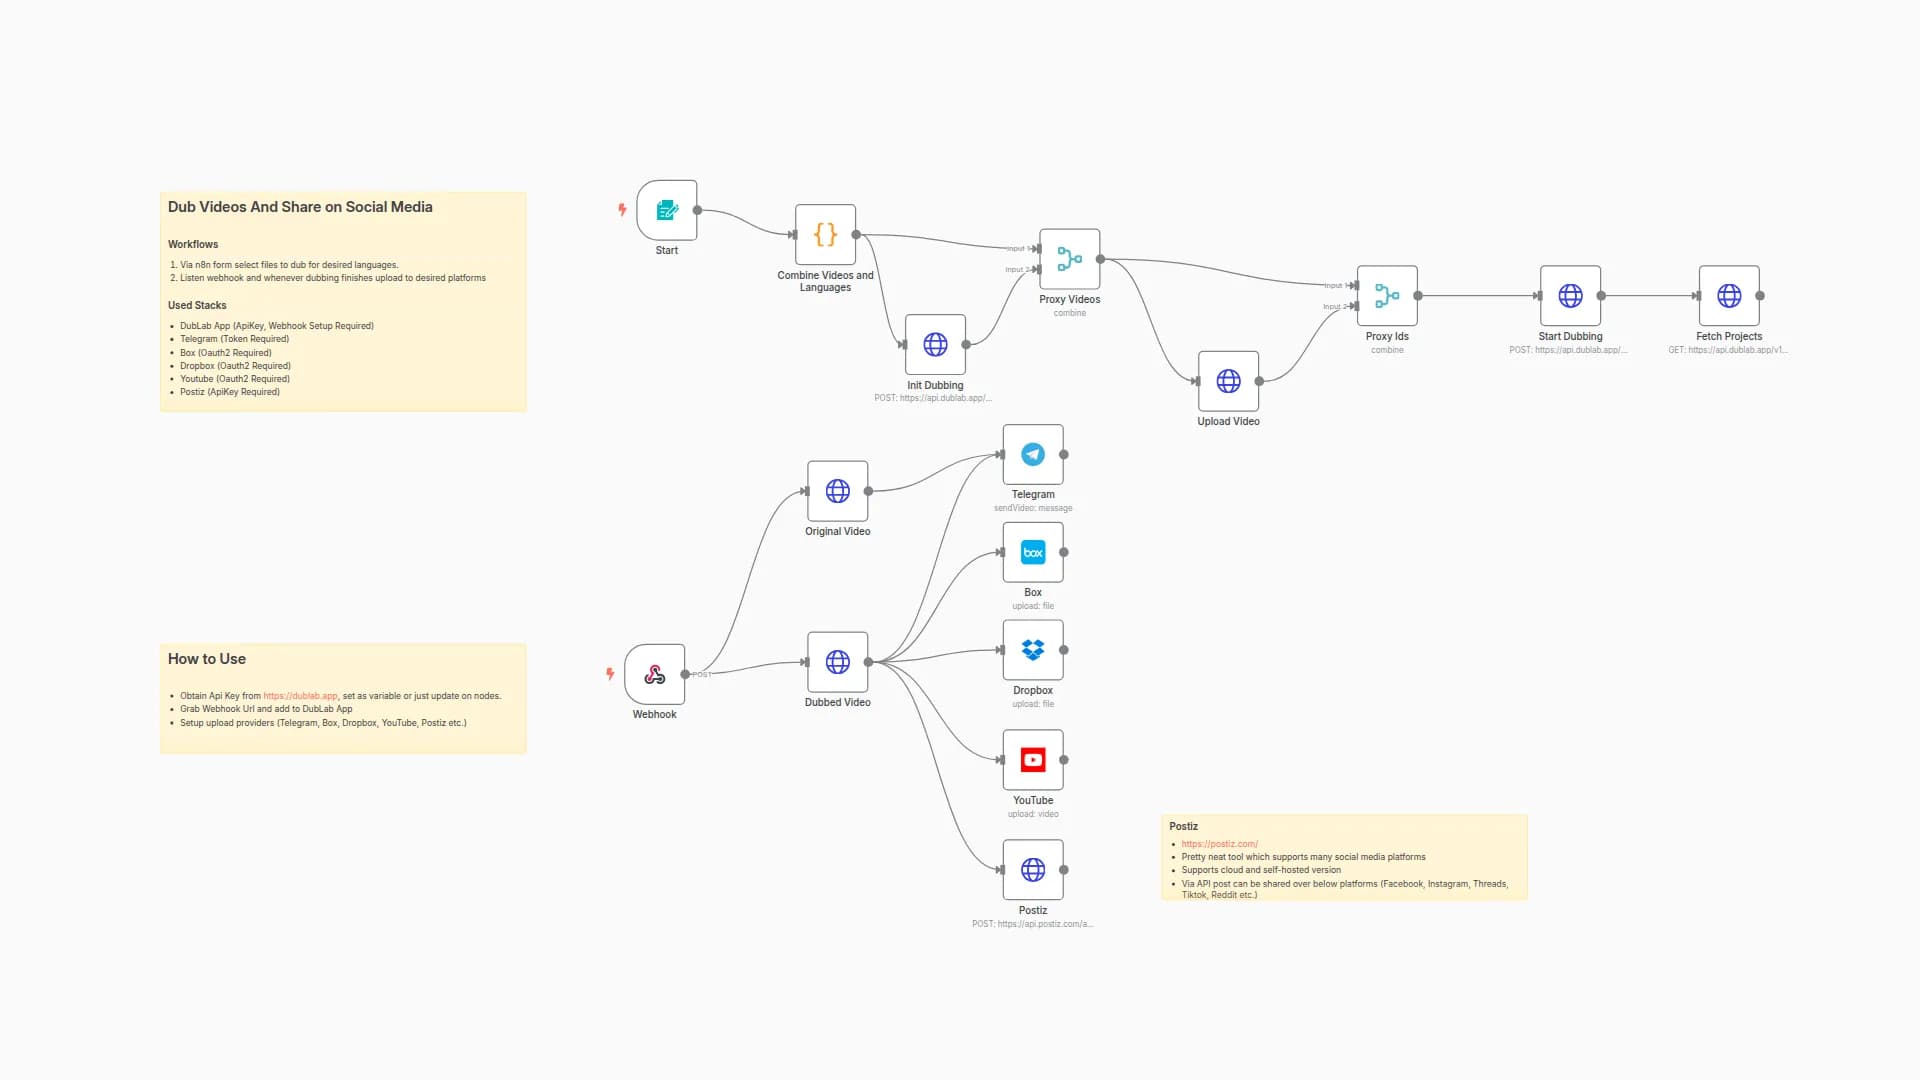Screen dimensions: 1920x1080
Task: Click the Dropbox node output connector
Action: 1064,650
